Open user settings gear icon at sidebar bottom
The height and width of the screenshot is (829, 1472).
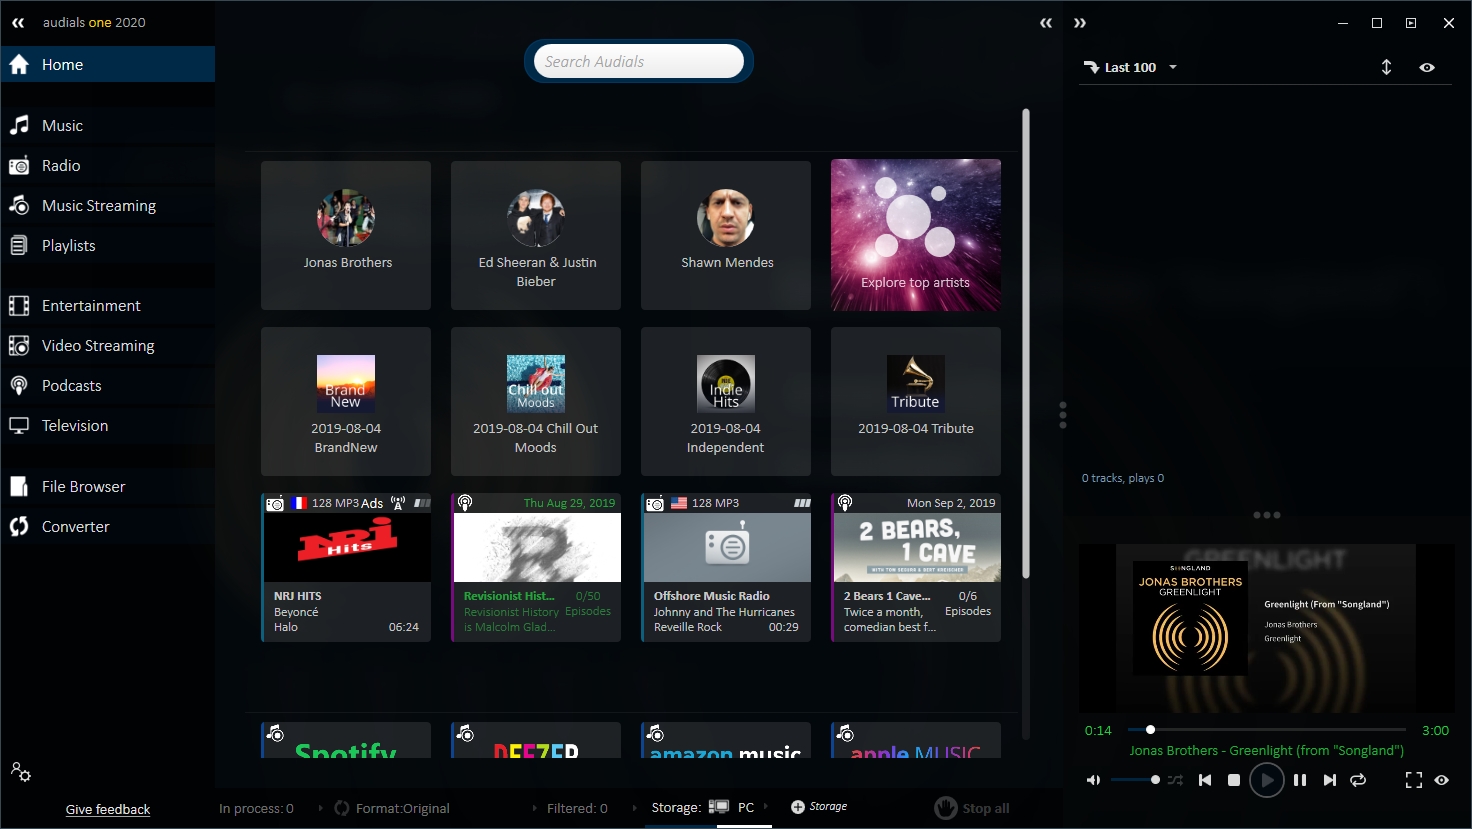[20, 771]
